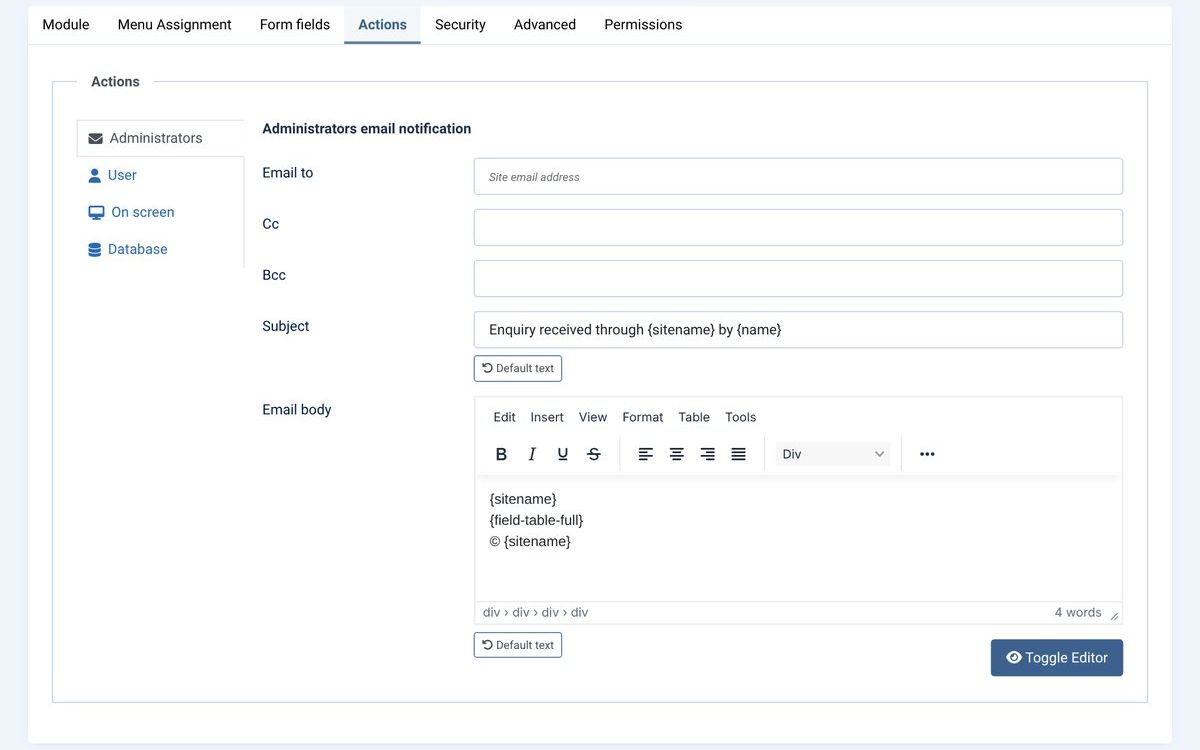Apply italic formatting in the editor
This screenshot has height=750, width=1200.
(x=532, y=454)
